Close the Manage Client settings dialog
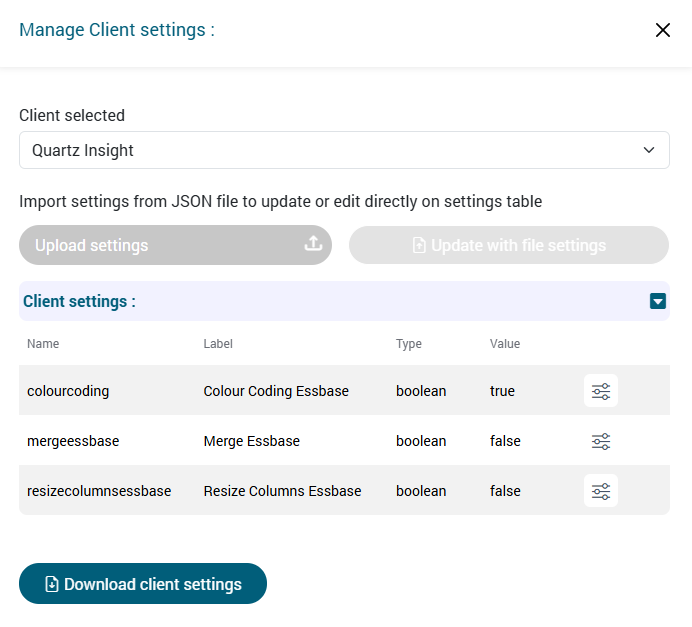Screen dimensions: 692x627 tap(662, 30)
